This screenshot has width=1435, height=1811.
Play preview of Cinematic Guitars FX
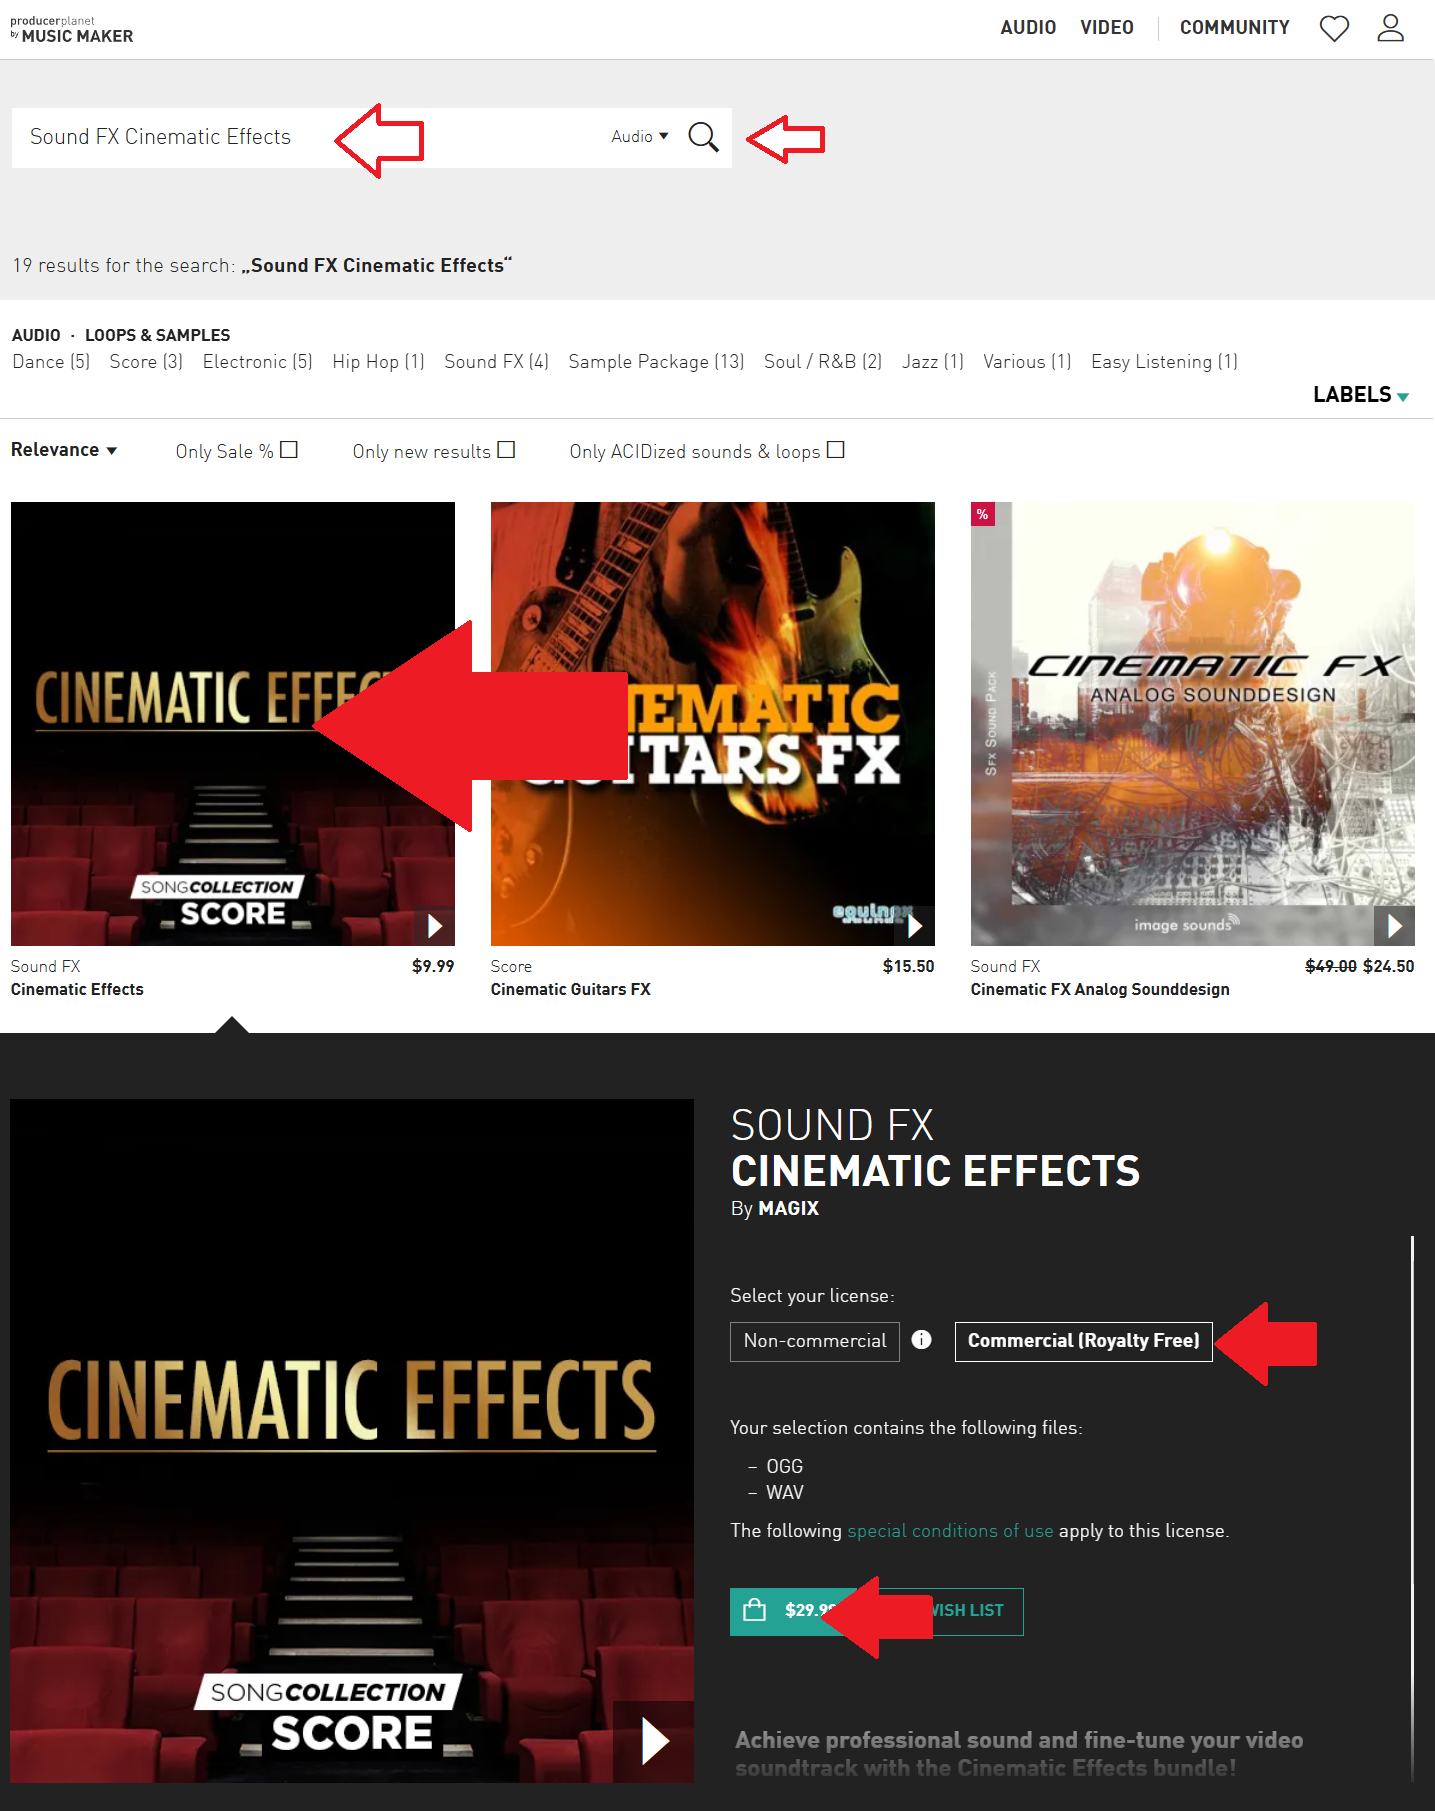[914, 926]
